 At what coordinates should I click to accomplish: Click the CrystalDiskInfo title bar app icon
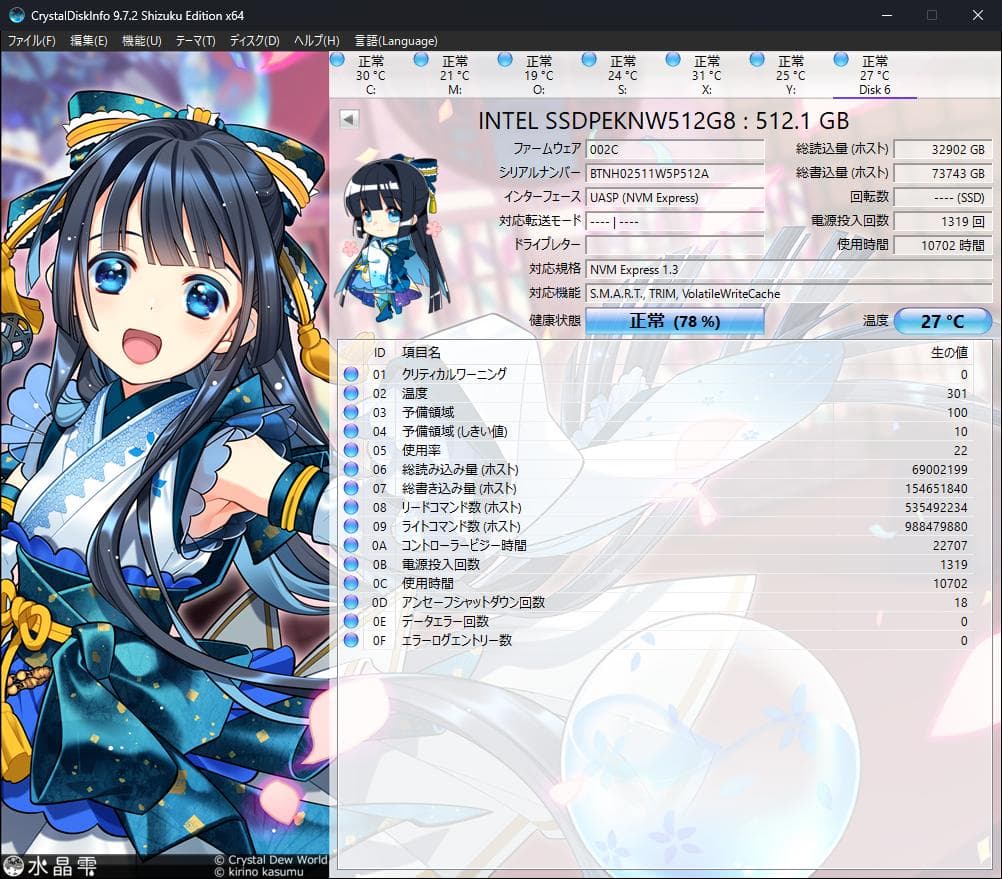pyautogui.click(x=17, y=15)
